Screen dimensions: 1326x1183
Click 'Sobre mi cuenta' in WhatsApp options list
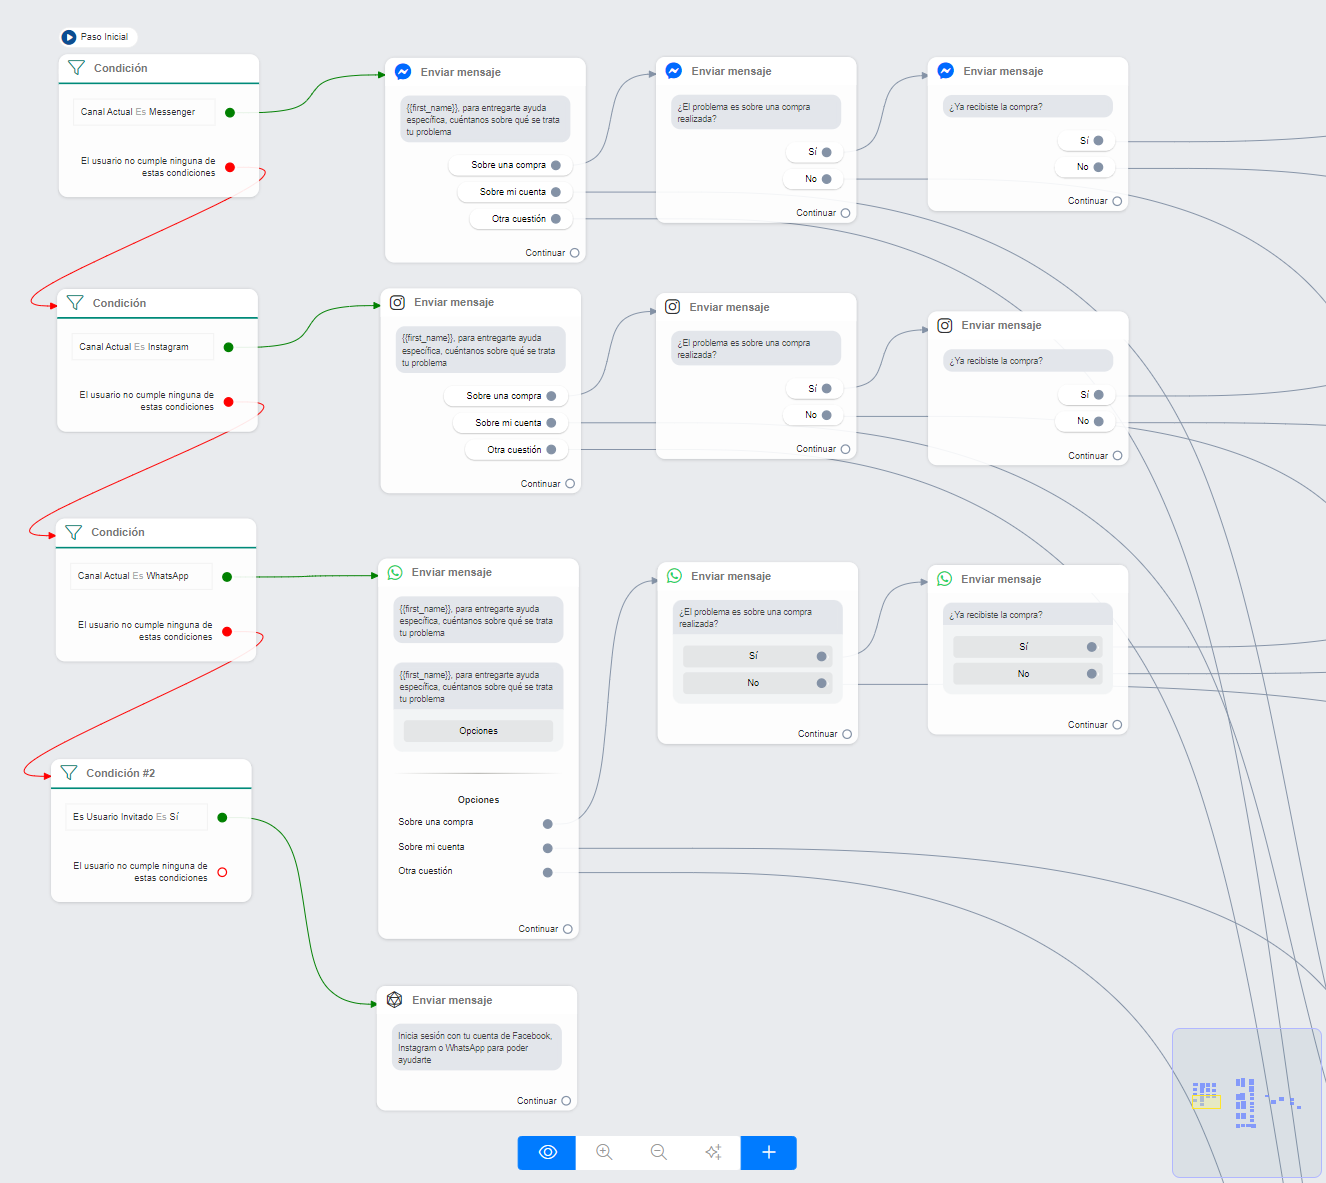coord(431,847)
